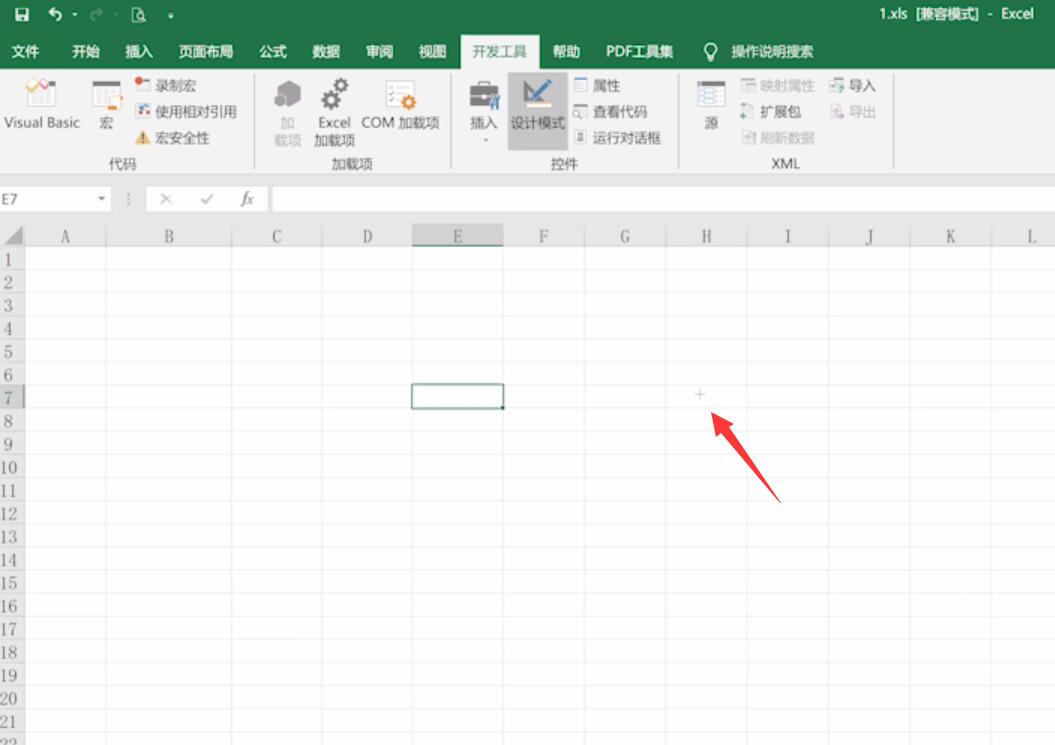Open the Visual Basic editor
The height and width of the screenshot is (745, 1055).
tap(42, 104)
